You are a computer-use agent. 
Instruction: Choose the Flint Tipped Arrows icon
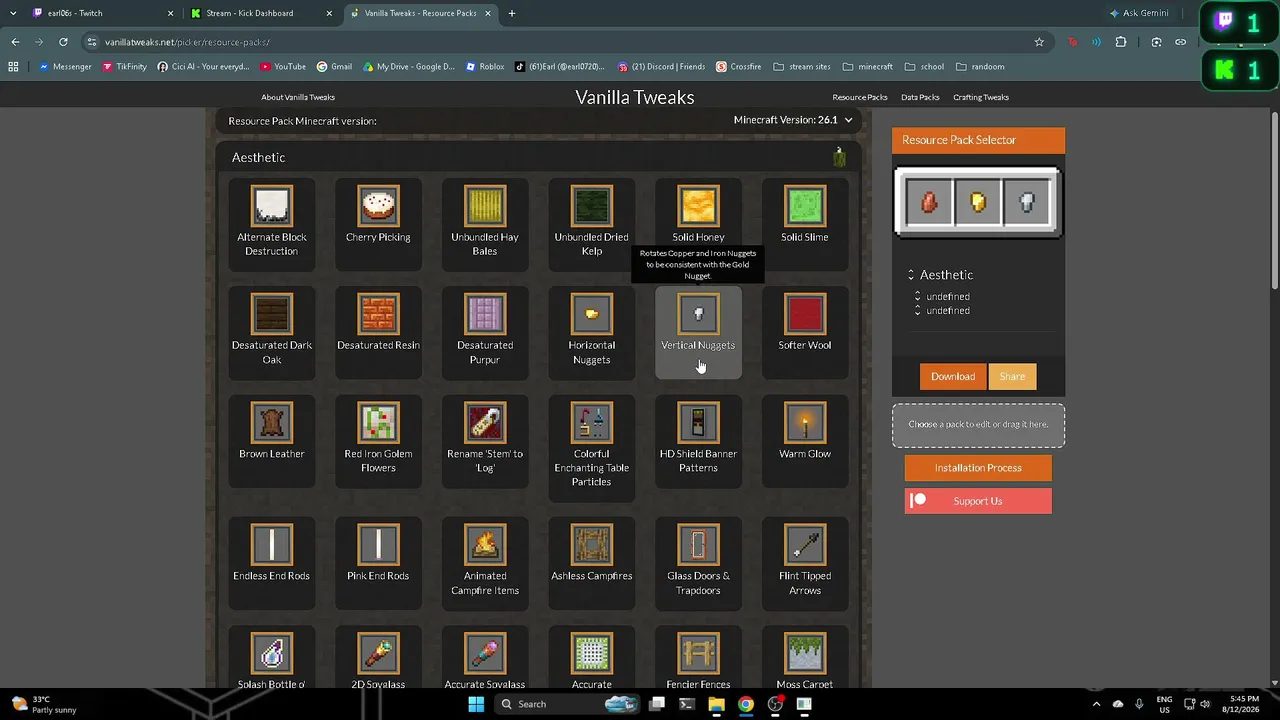(x=805, y=545)
